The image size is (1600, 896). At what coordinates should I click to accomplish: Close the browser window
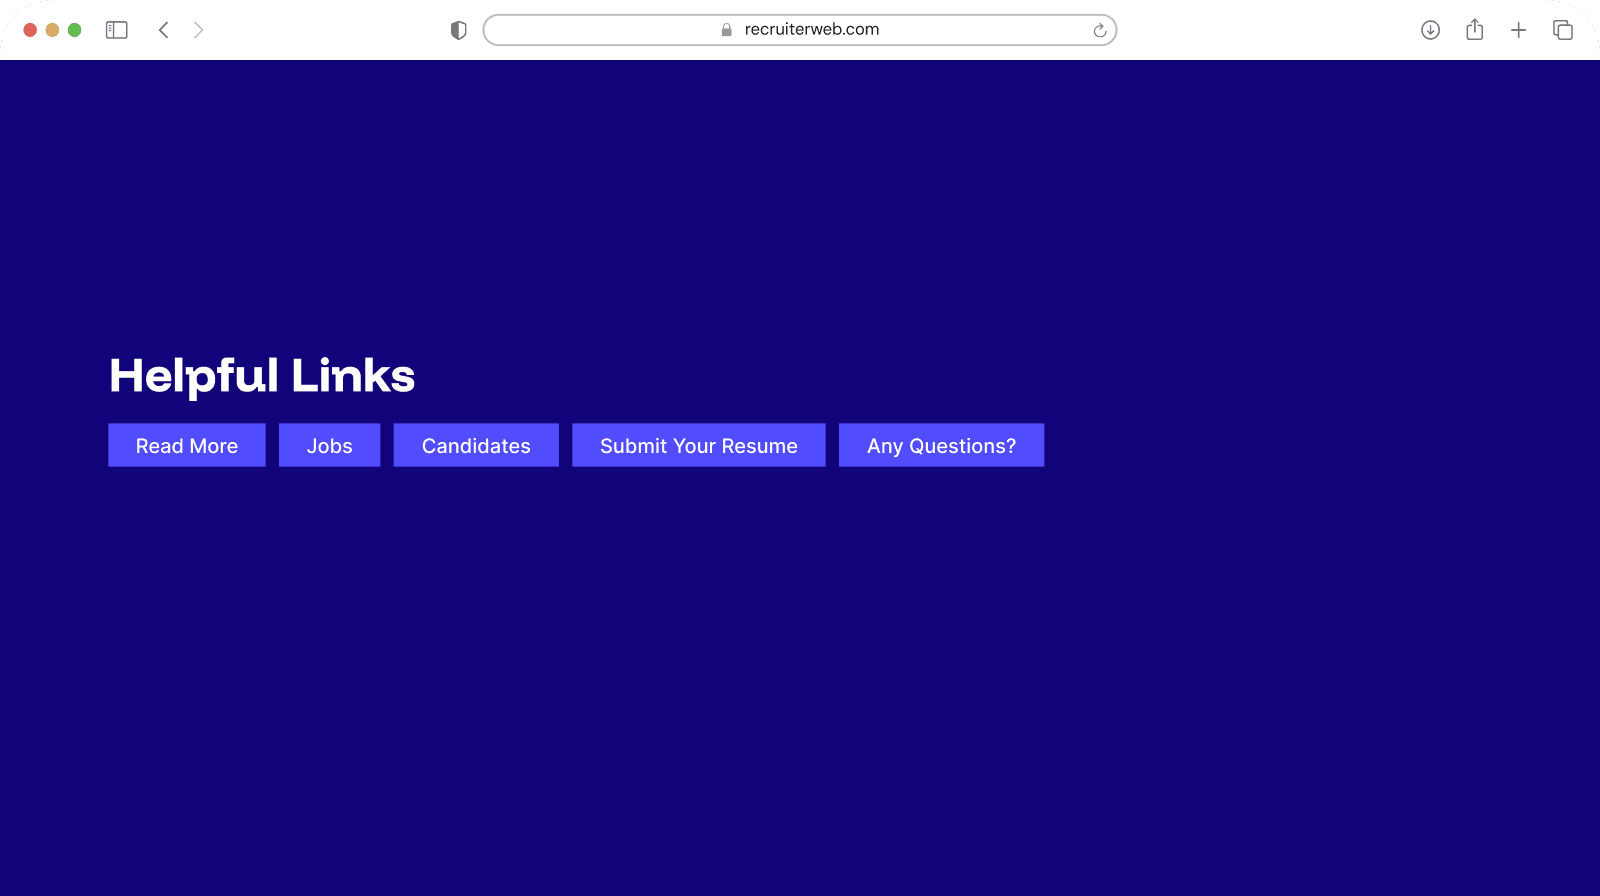click(30, 30)
